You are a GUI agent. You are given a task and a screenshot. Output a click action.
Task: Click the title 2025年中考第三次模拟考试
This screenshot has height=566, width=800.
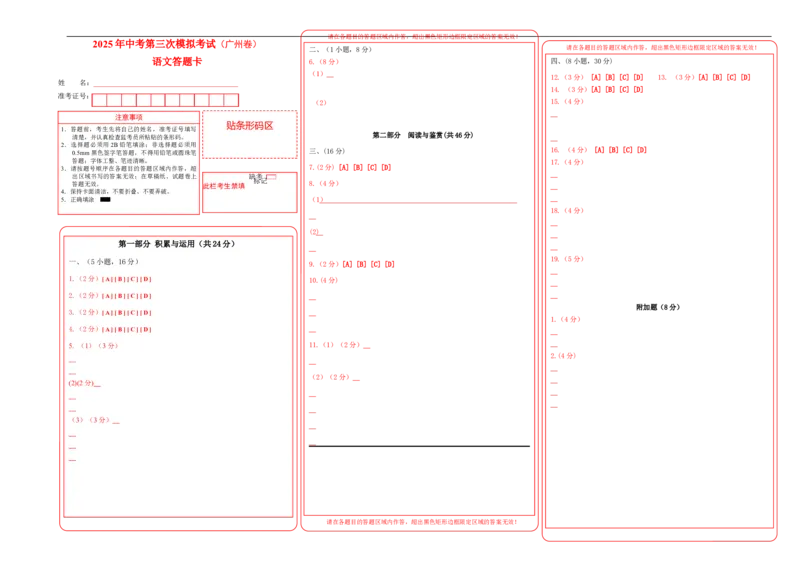coord(154,44)
